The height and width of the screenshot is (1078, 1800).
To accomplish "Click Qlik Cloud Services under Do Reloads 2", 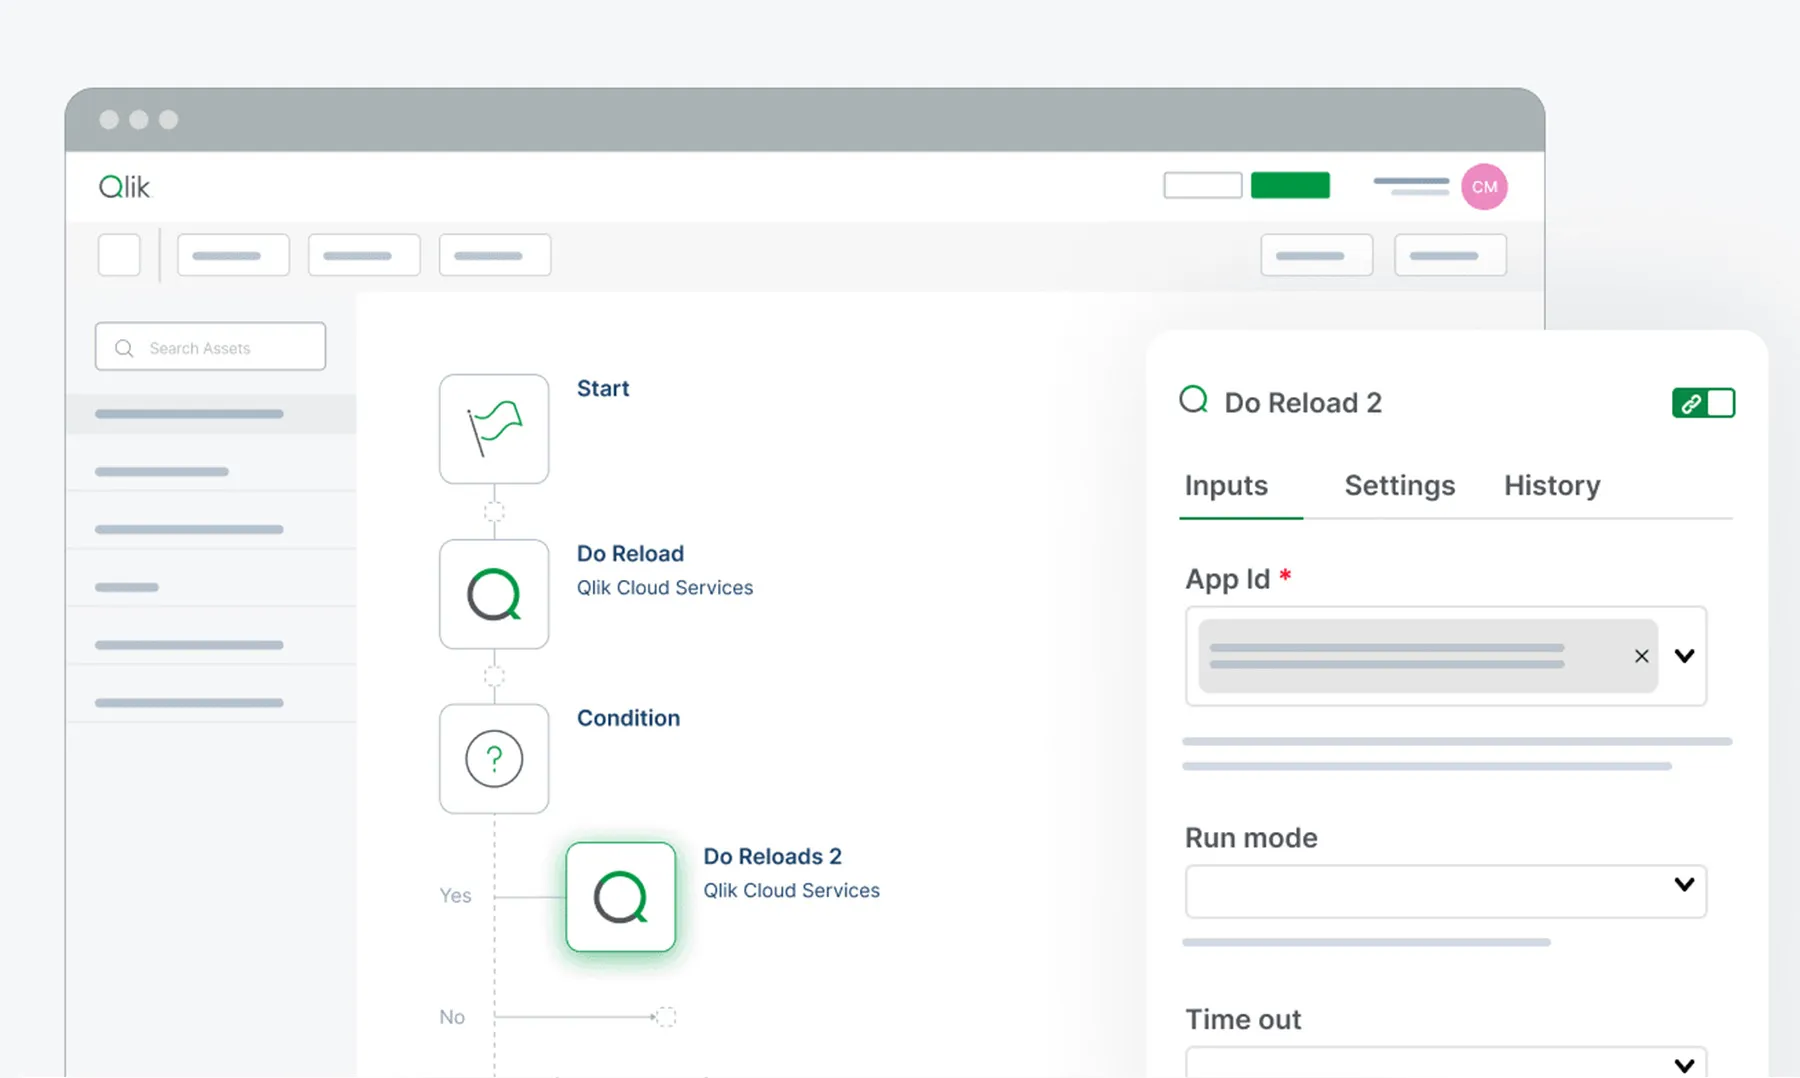I will 791,891.
